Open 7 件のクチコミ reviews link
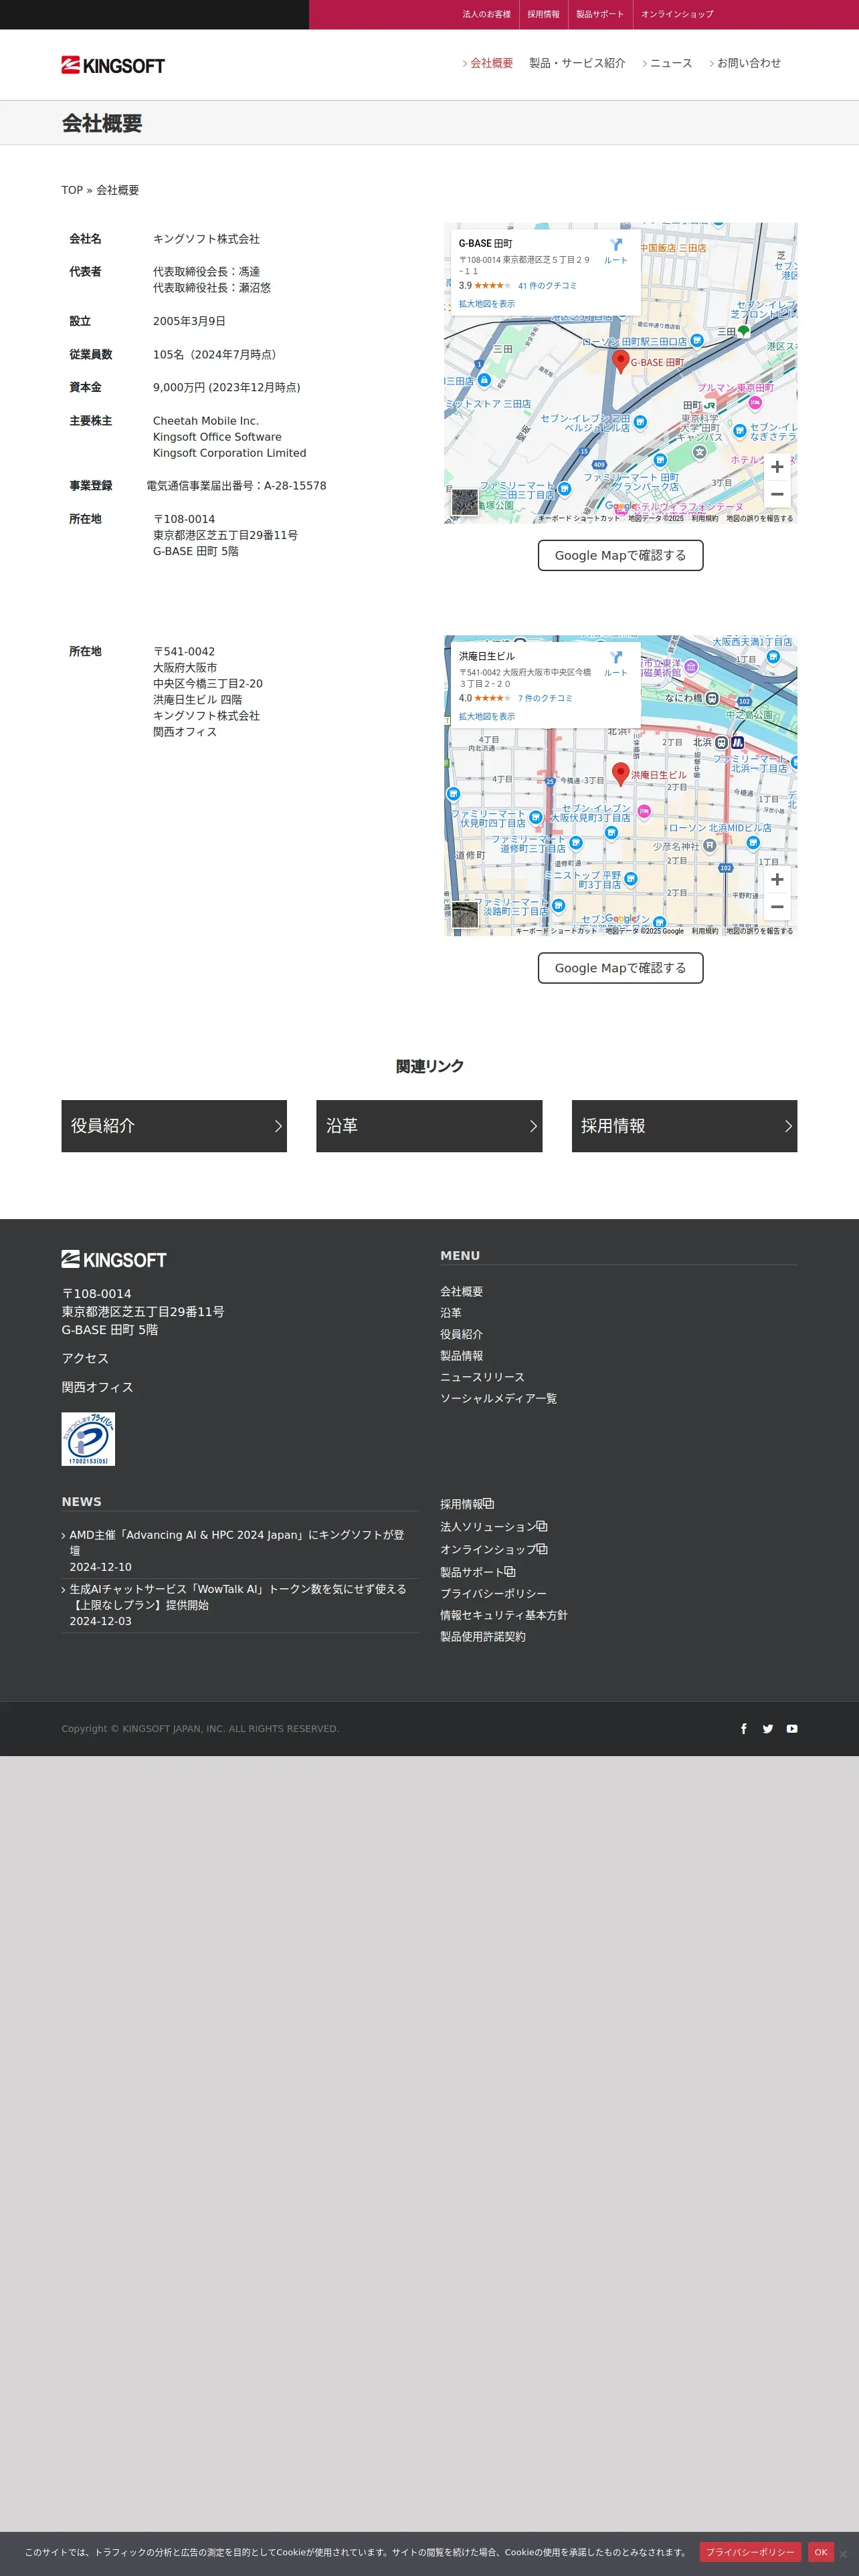This screenshot has width=859, height=2576. (x=545, y=698)
